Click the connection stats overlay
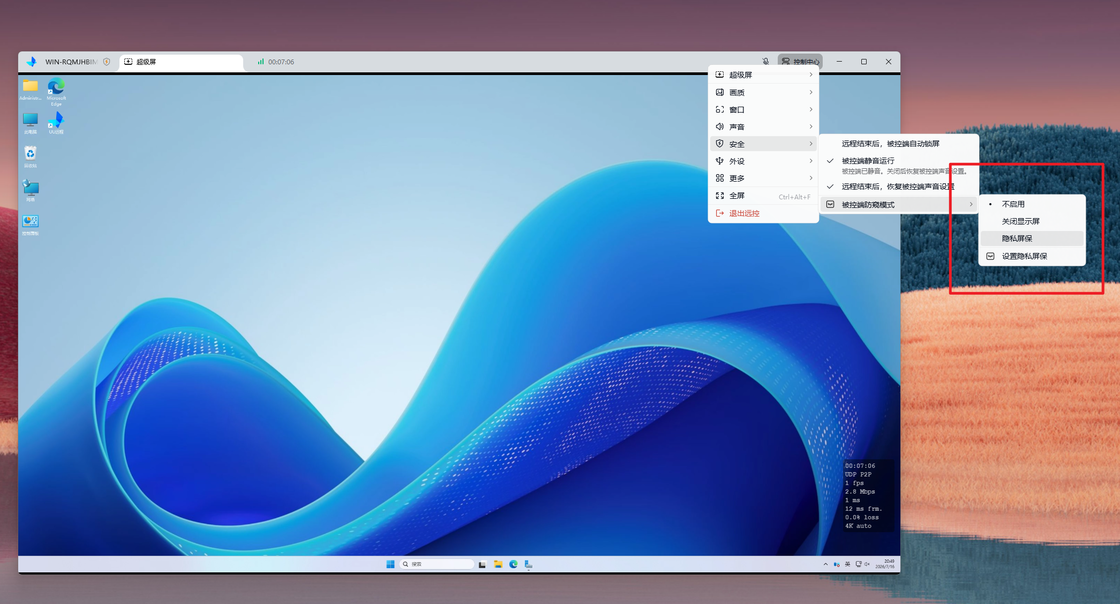The image size is (1120, 604). (x=867, y=495)
